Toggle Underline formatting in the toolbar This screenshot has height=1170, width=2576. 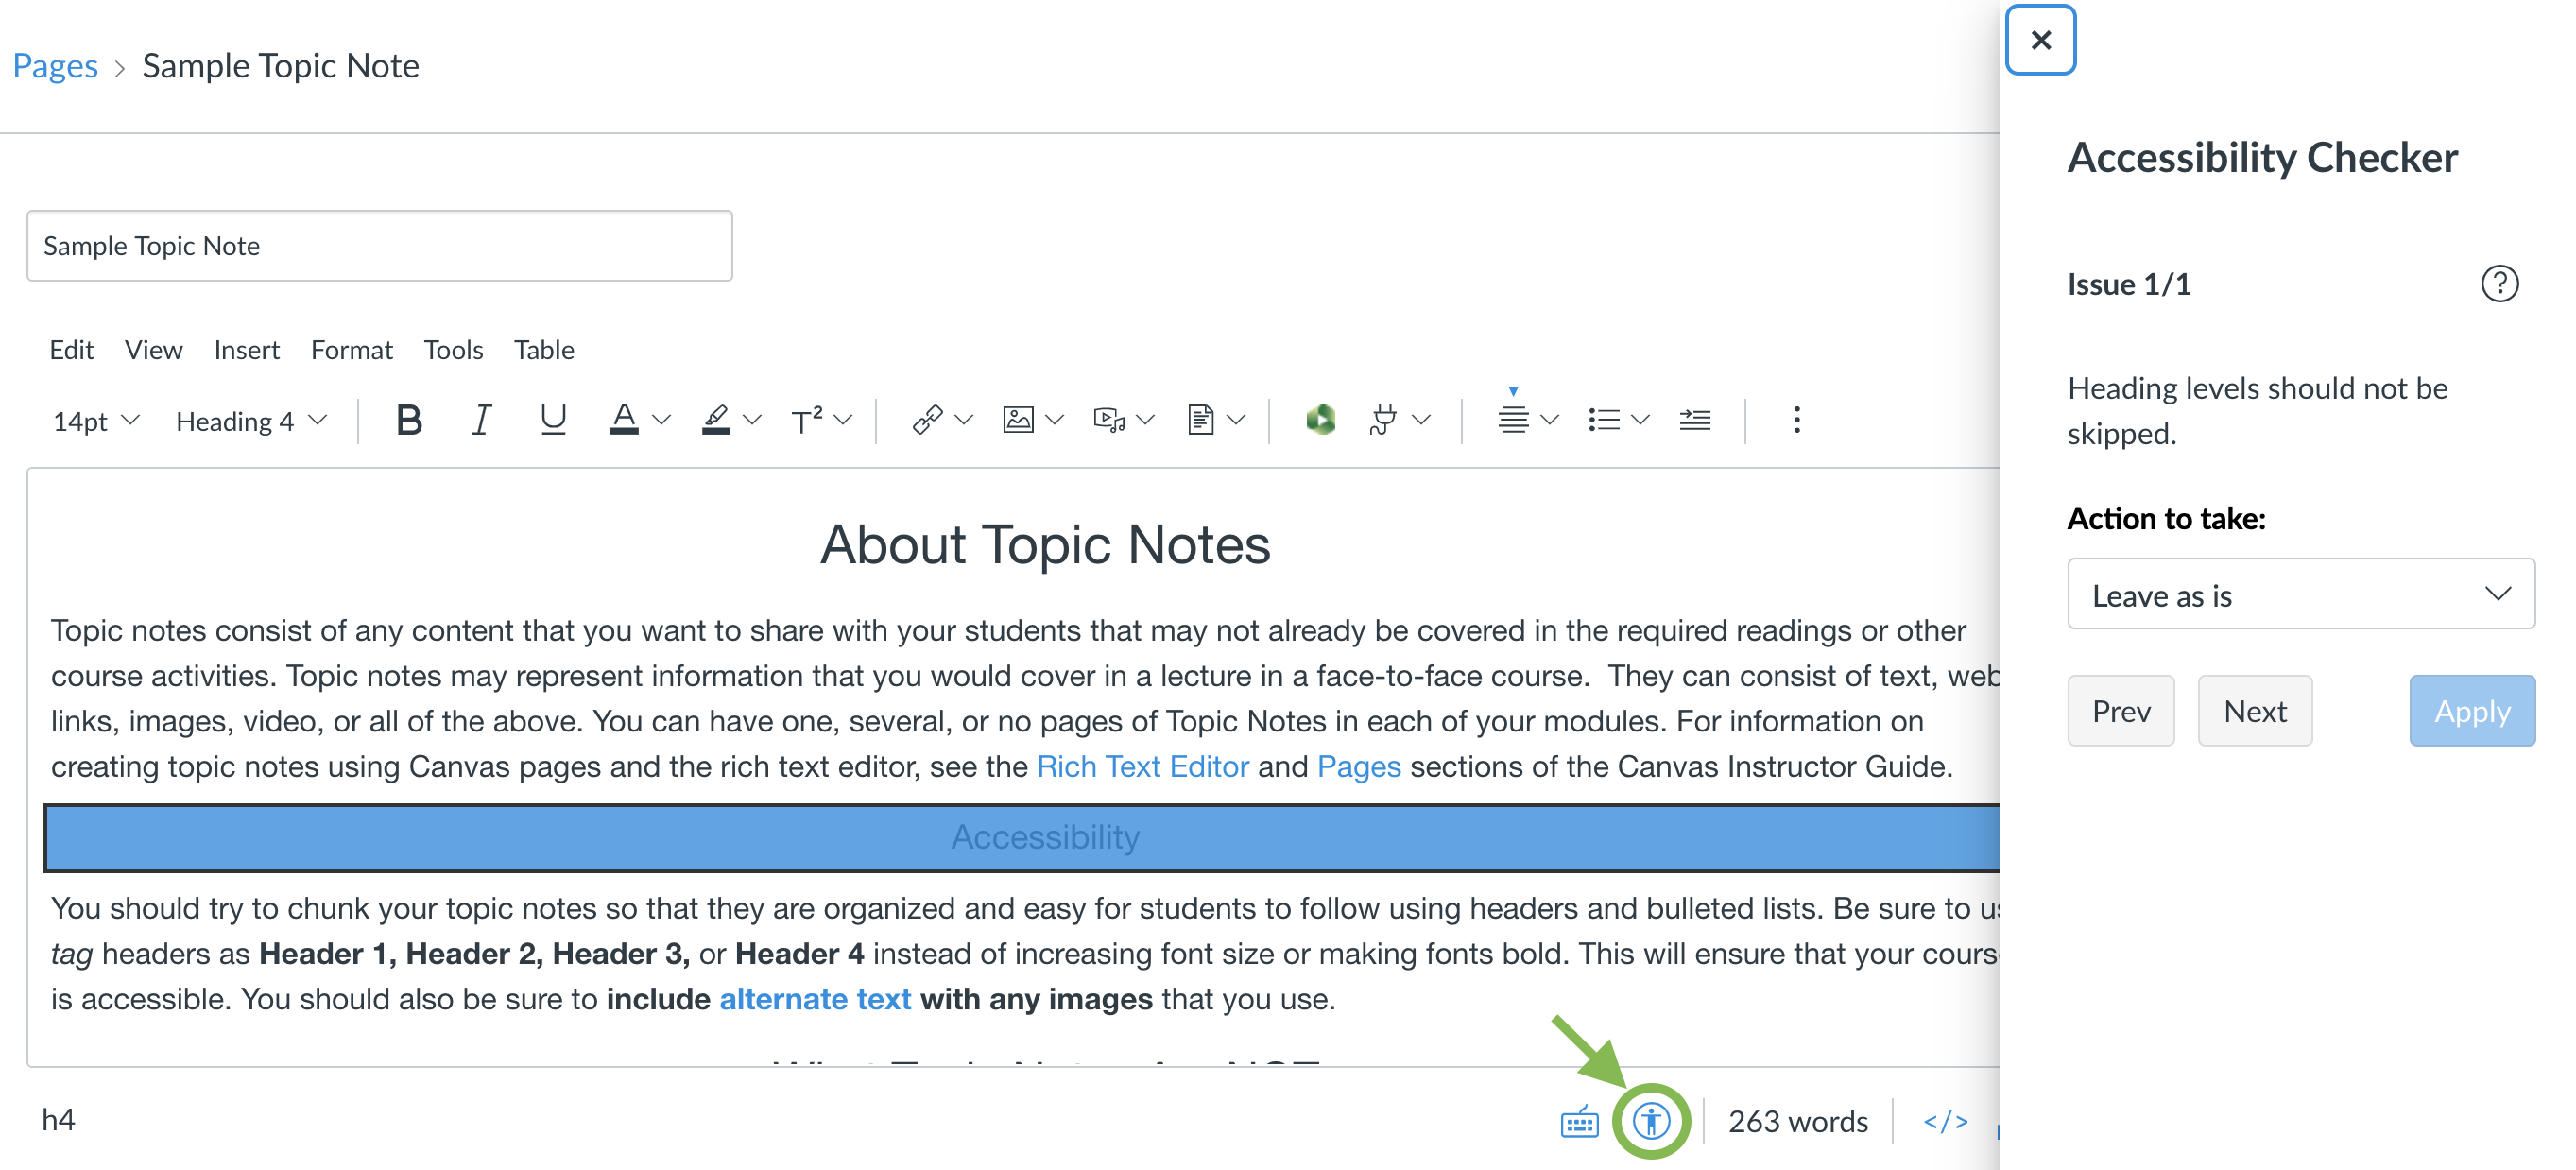553,420
